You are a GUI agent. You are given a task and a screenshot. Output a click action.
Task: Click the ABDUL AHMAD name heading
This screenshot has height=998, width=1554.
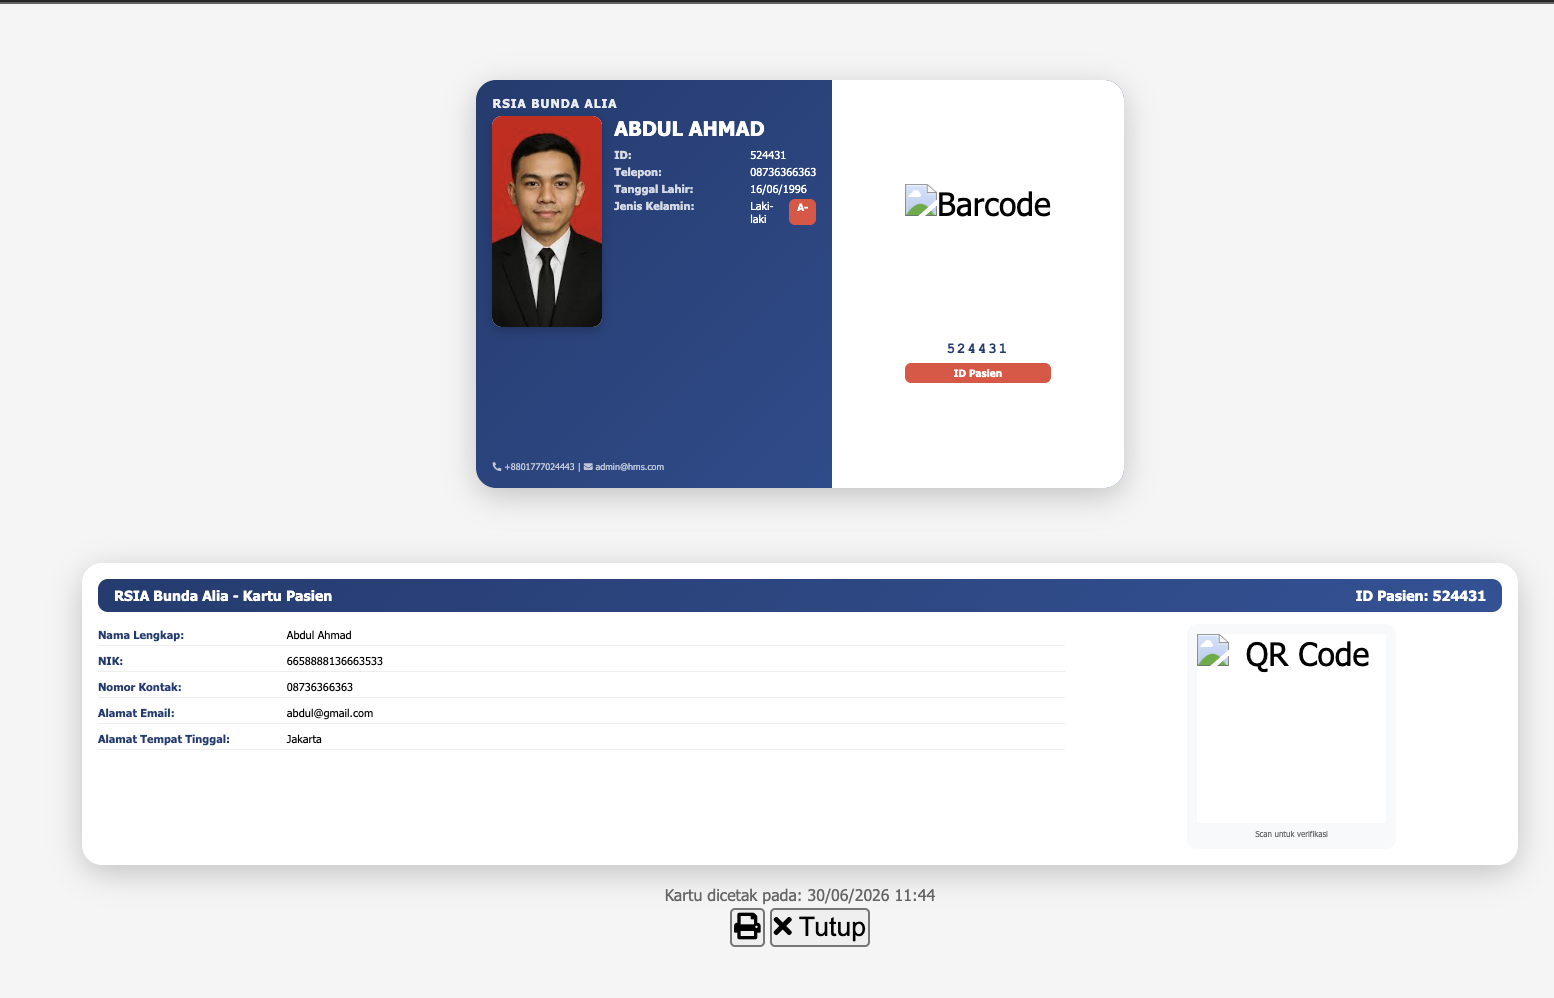tap(689, 129)
